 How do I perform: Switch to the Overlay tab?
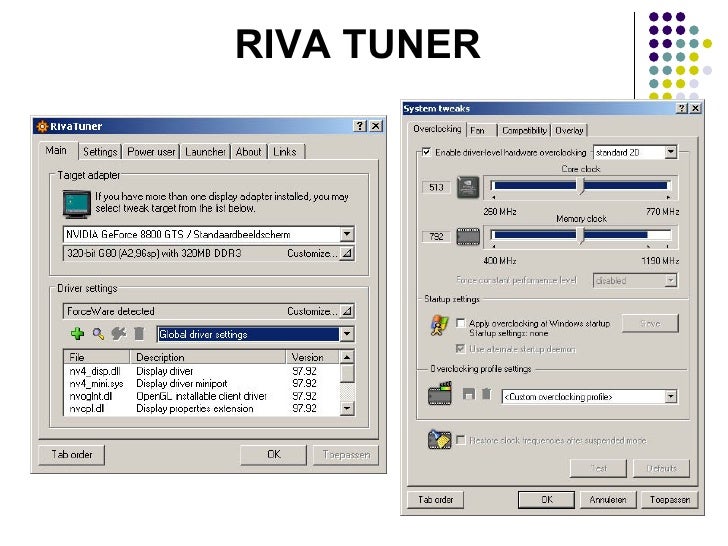pos(569,130)
